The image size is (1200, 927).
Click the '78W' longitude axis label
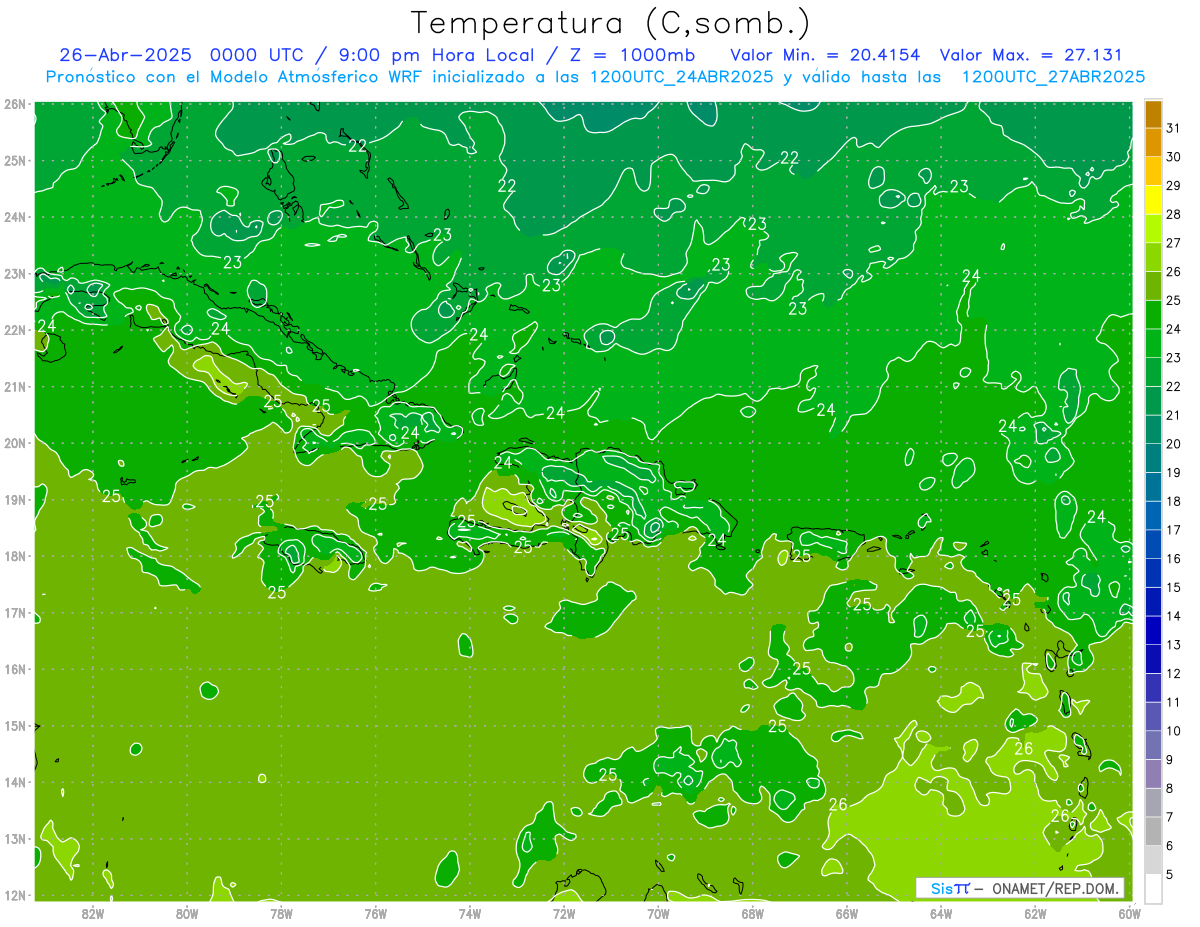click(281, 912)
